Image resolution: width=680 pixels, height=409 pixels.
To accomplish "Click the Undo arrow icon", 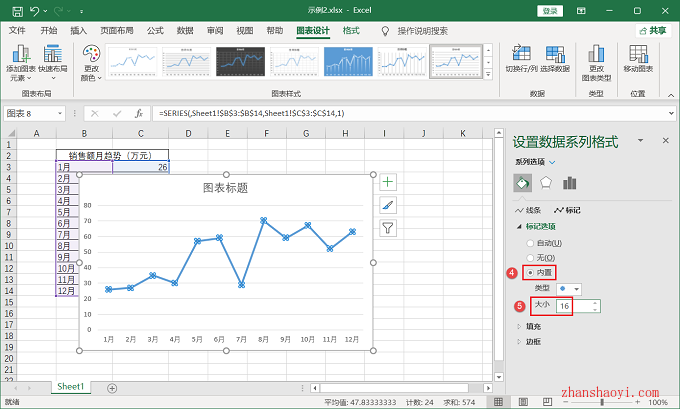I will 35,11.
